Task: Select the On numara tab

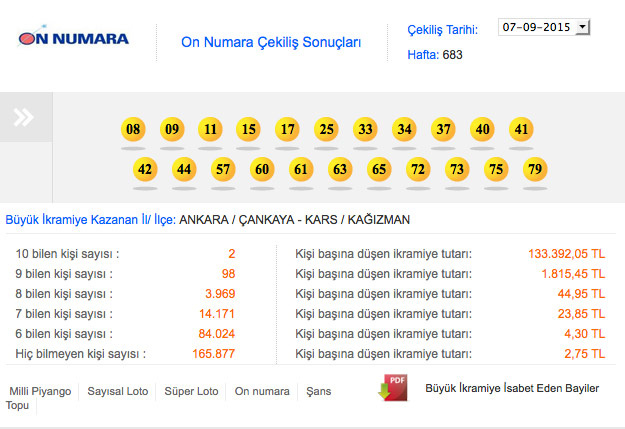Action: 262,391
